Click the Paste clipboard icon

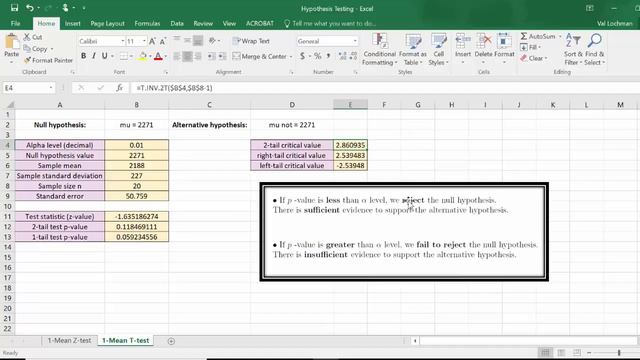(x=12, y=42)
